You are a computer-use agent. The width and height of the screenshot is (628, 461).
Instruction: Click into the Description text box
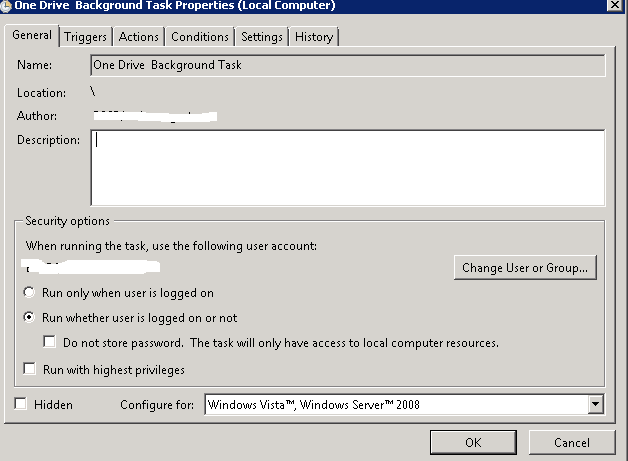pos(346,166)
